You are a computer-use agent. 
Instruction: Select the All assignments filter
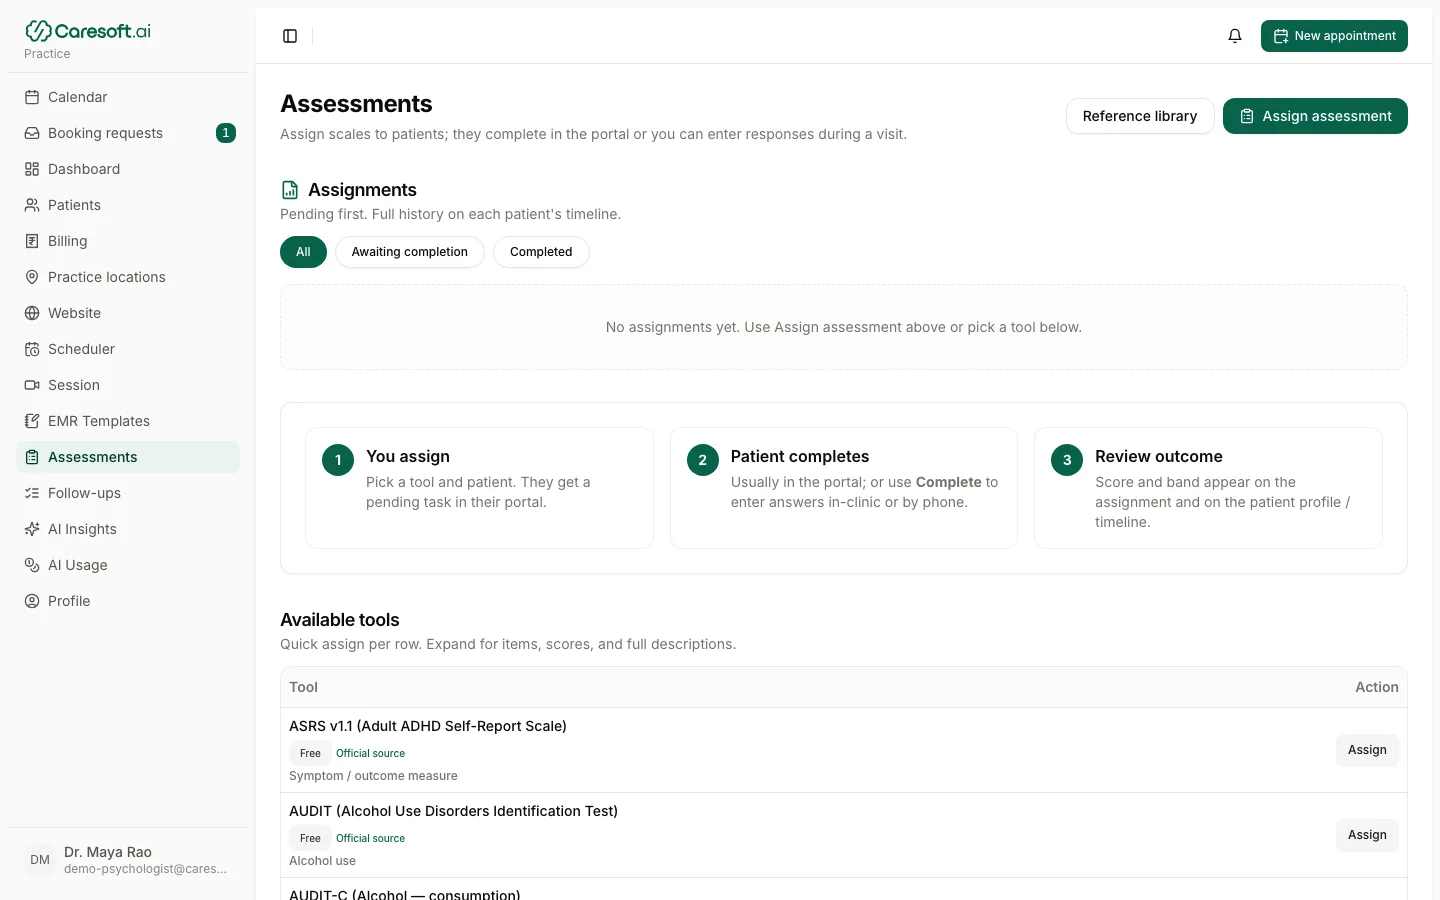303,252
